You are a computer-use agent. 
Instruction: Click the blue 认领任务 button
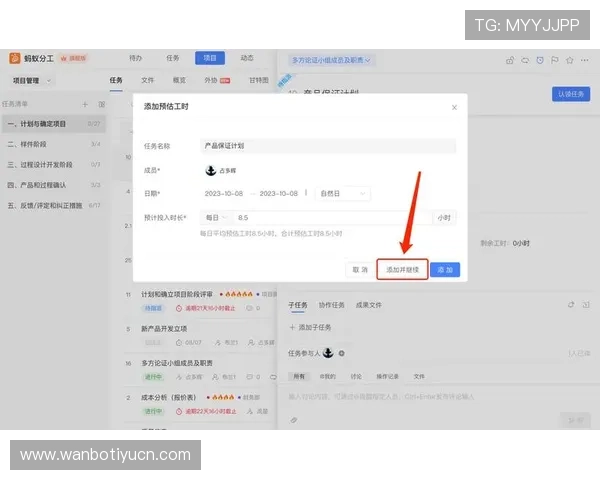coord(571,94)
